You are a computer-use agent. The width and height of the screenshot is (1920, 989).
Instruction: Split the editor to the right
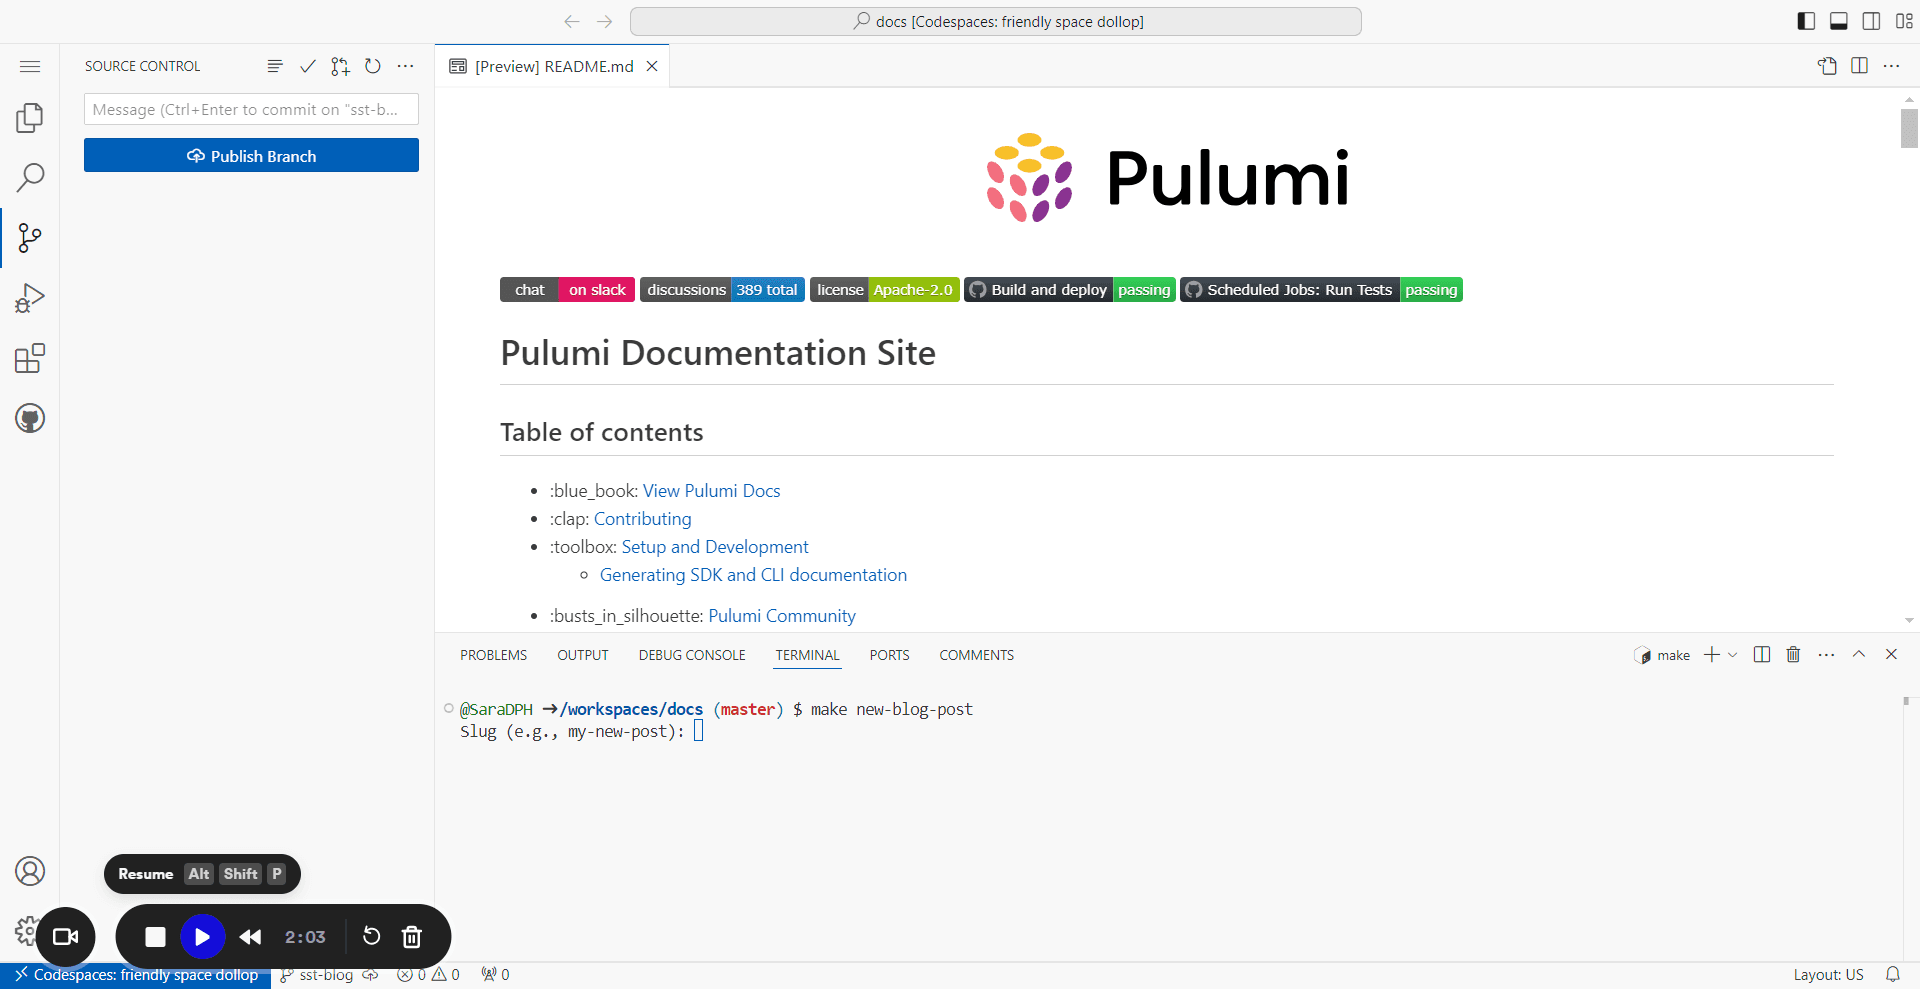(1860, 66)
